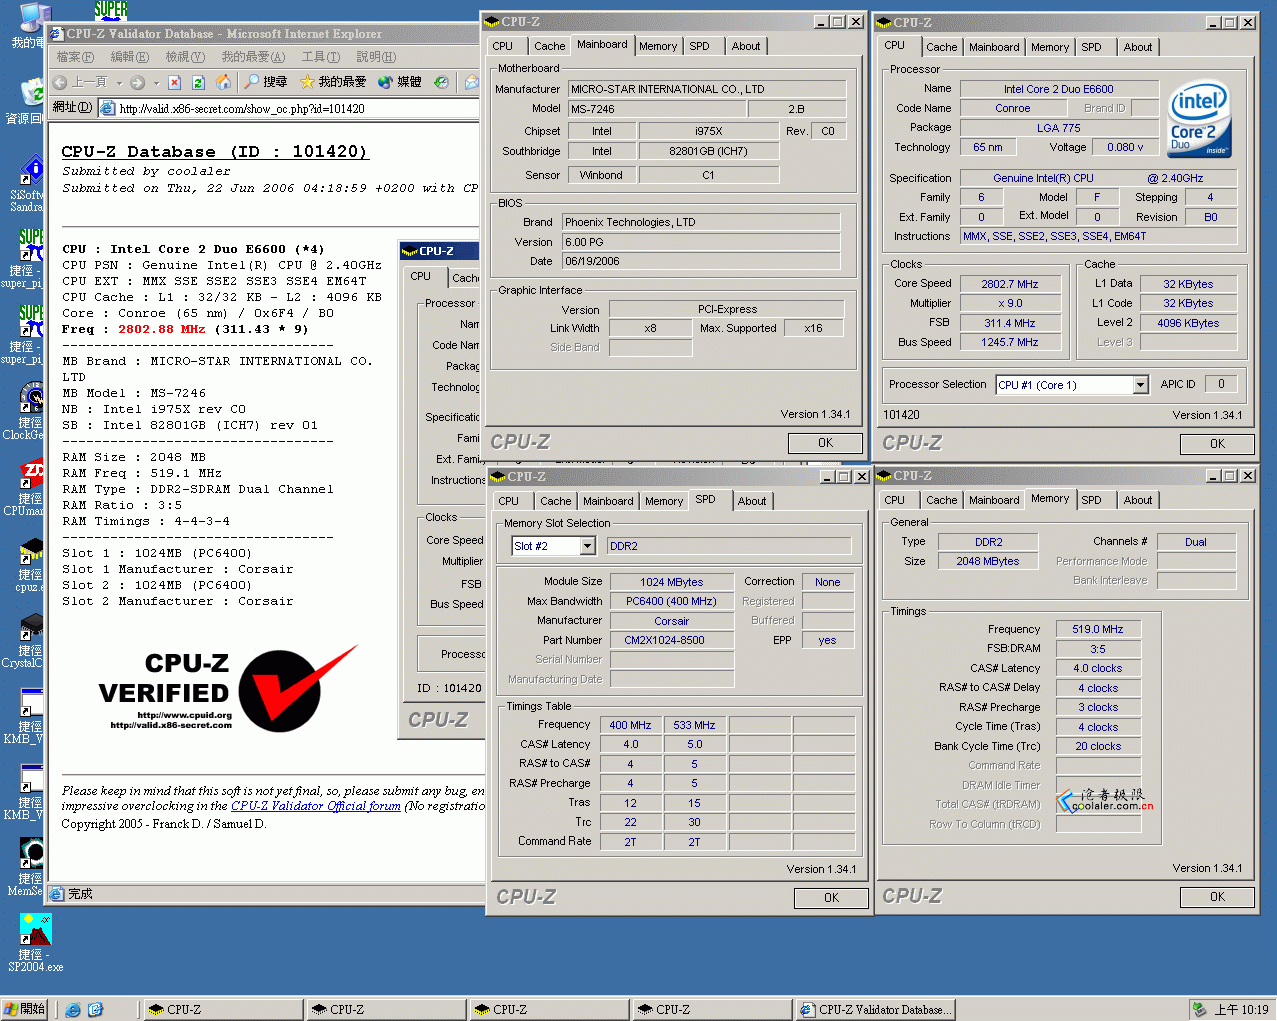This screenshot has width=1277, height=1021.
Task: Open the 說明(H) menu
Action: (x=376, y=57)
